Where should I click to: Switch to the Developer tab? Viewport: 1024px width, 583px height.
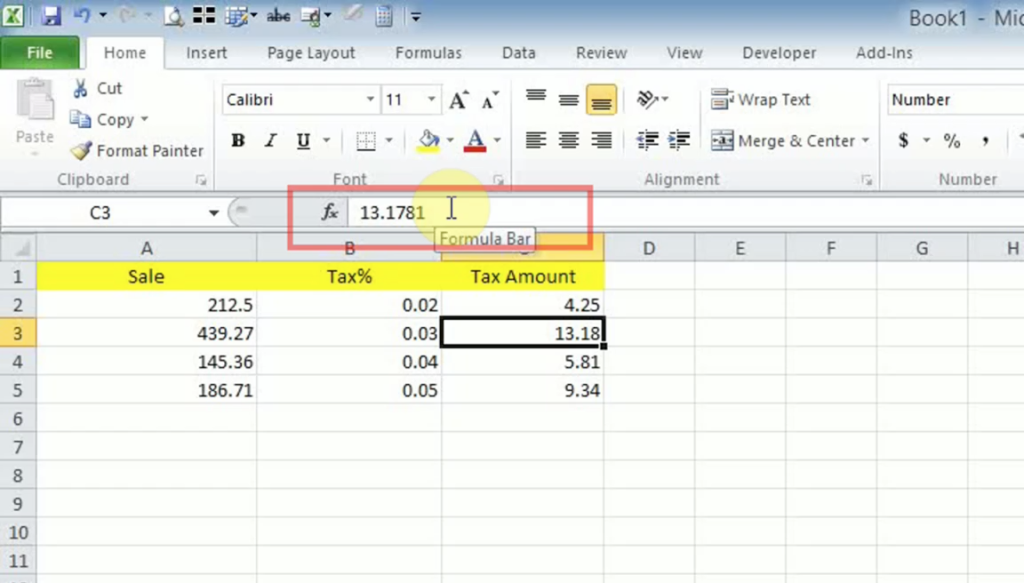pos(779,53)
